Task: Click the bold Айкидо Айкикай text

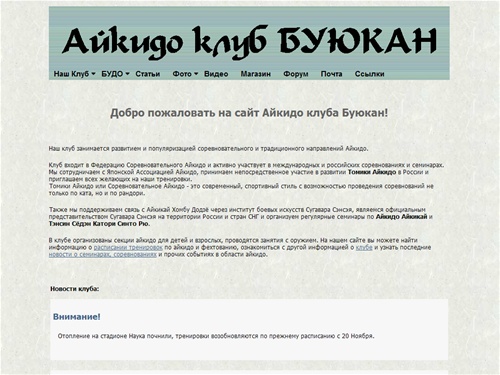Action: 401,217
